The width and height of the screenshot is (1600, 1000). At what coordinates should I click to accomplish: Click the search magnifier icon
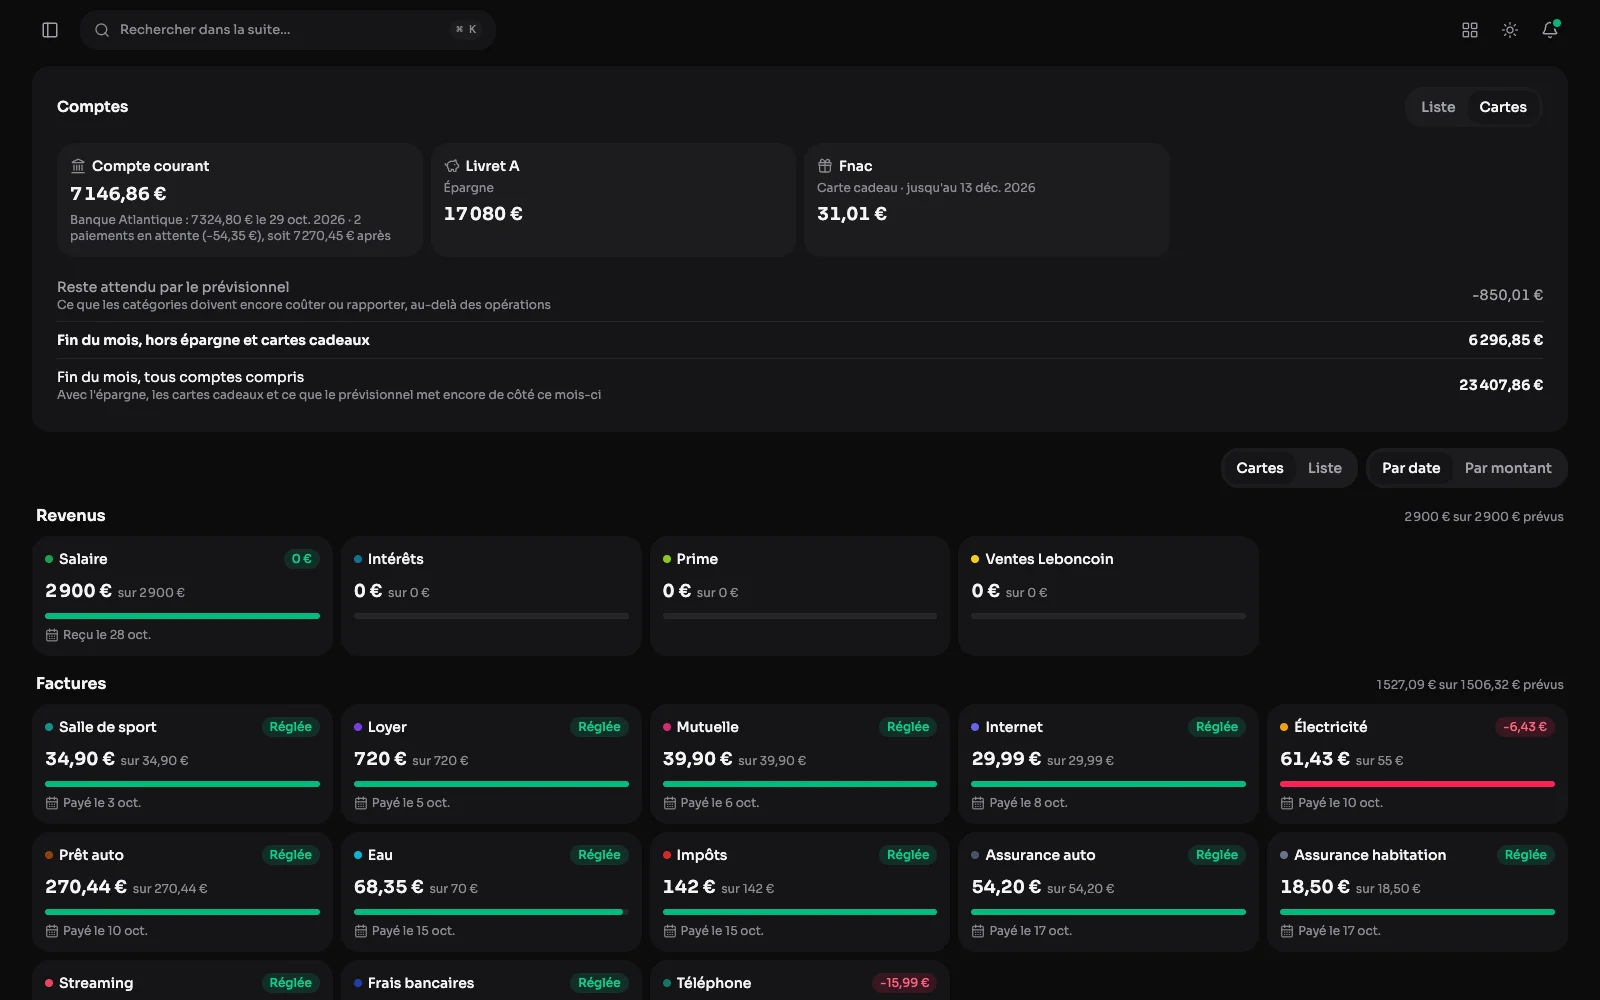(102, 30)
